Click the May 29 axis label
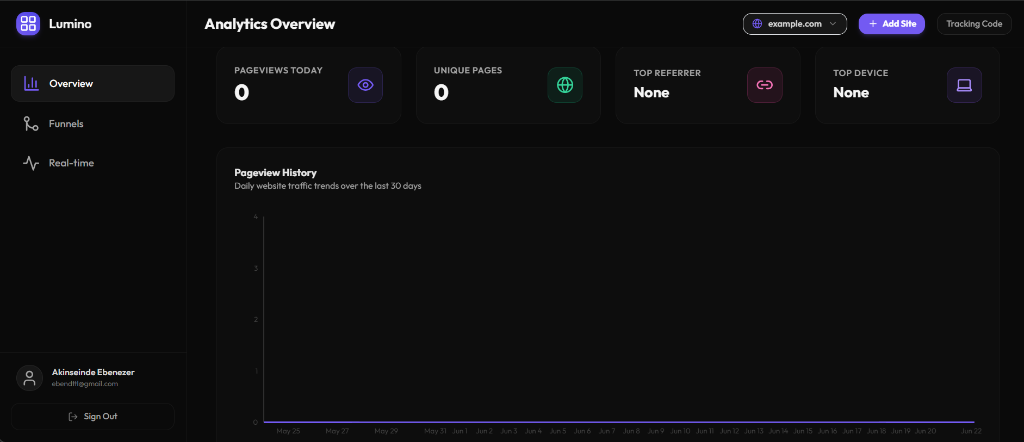This screenshot has height=442, width=1024. [x=386, y=431]
